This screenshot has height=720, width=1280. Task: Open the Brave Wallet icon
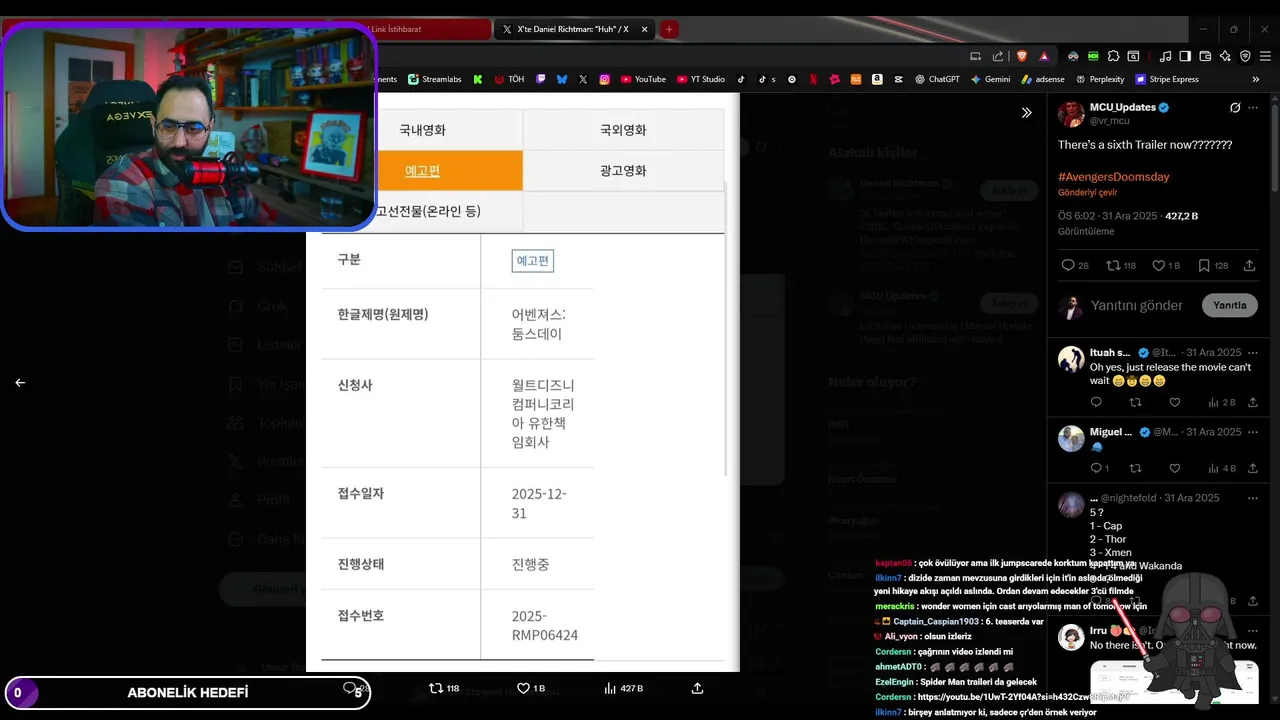pos(1205,56)
